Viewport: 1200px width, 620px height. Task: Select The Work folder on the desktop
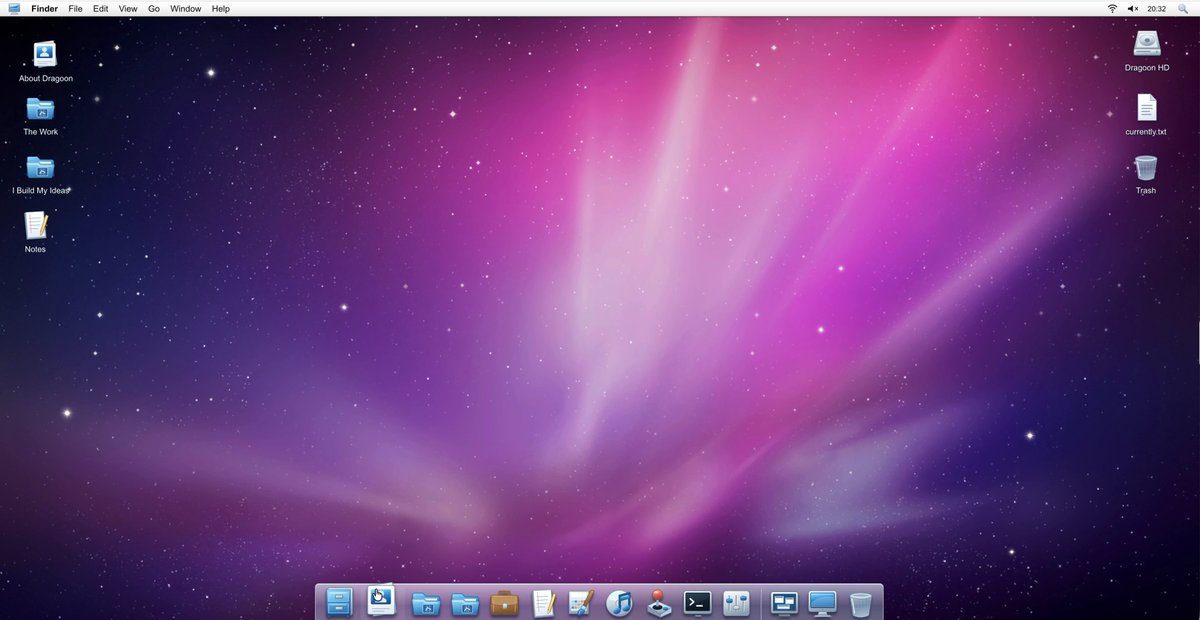41,115
